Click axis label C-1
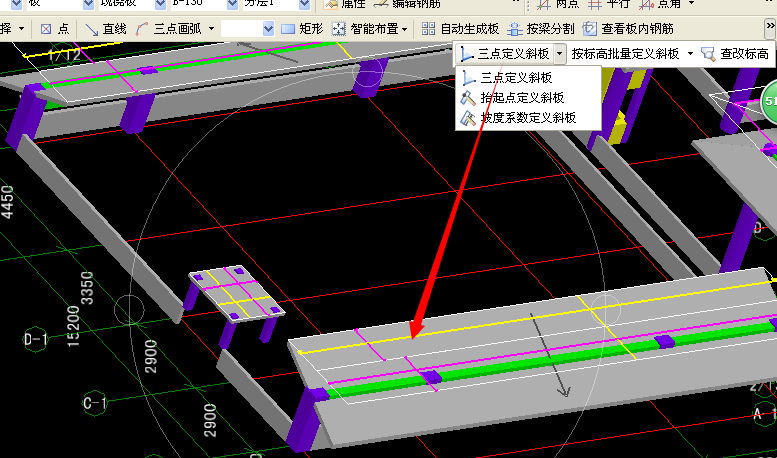Screen dimensions: 777x458 [94, 403]
